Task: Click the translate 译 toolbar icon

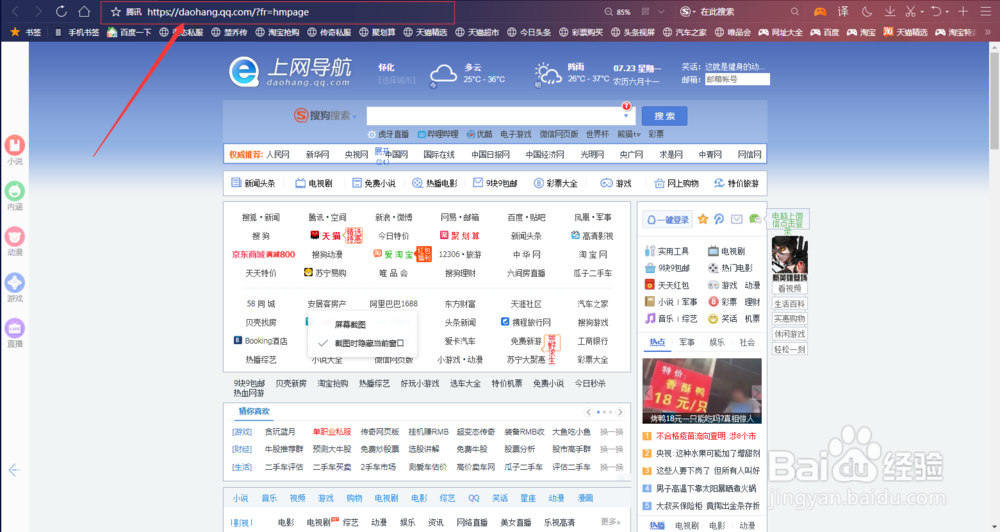Action: pyautogui.click(x=843, y=11)
